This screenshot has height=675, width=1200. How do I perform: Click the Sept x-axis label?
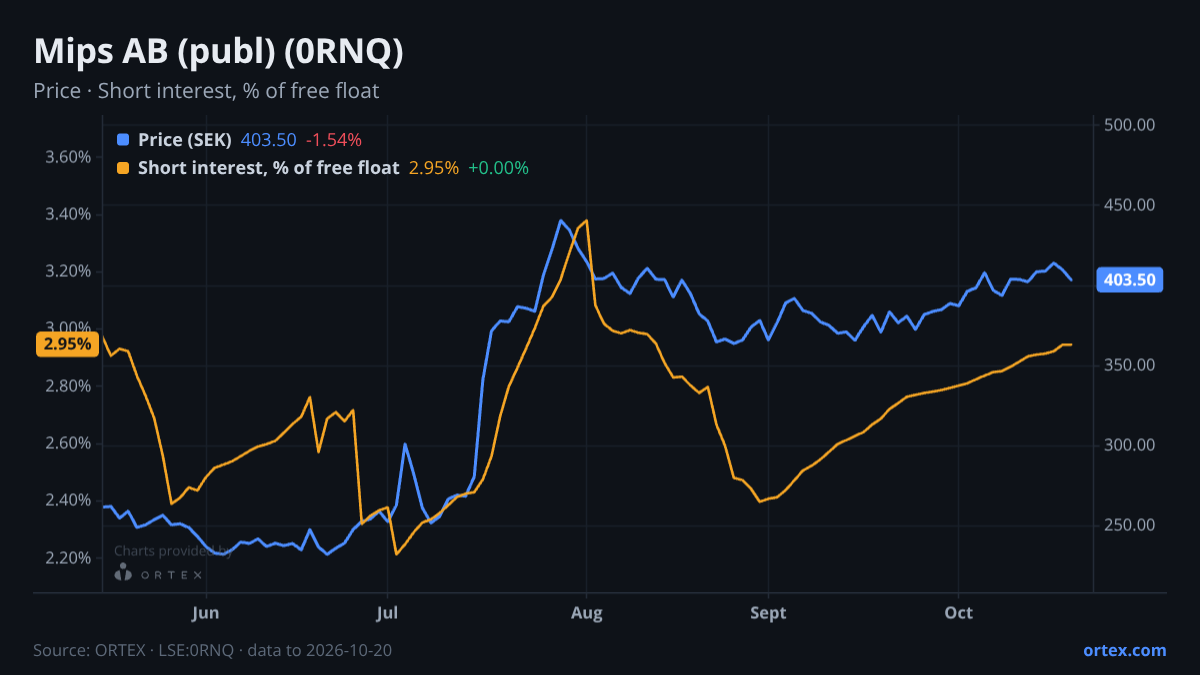coord(768,613)
